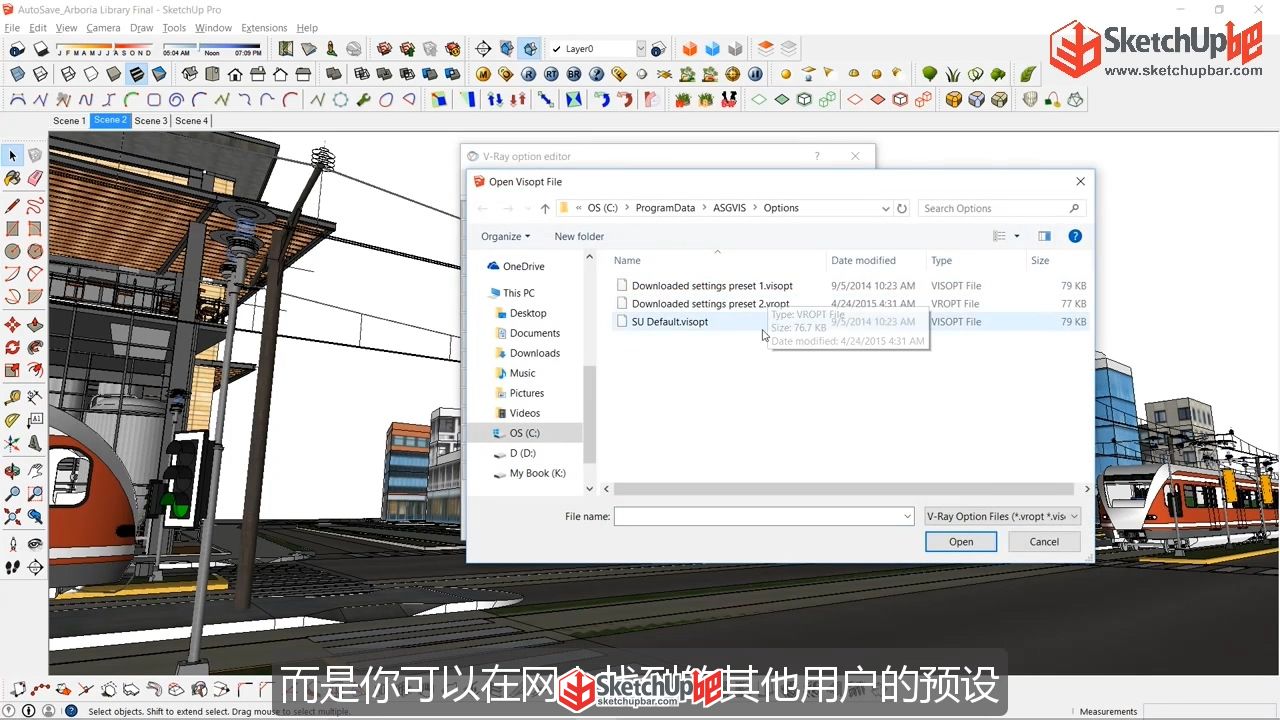
Task: Start V-Ray render R icon
Action: 528,74
